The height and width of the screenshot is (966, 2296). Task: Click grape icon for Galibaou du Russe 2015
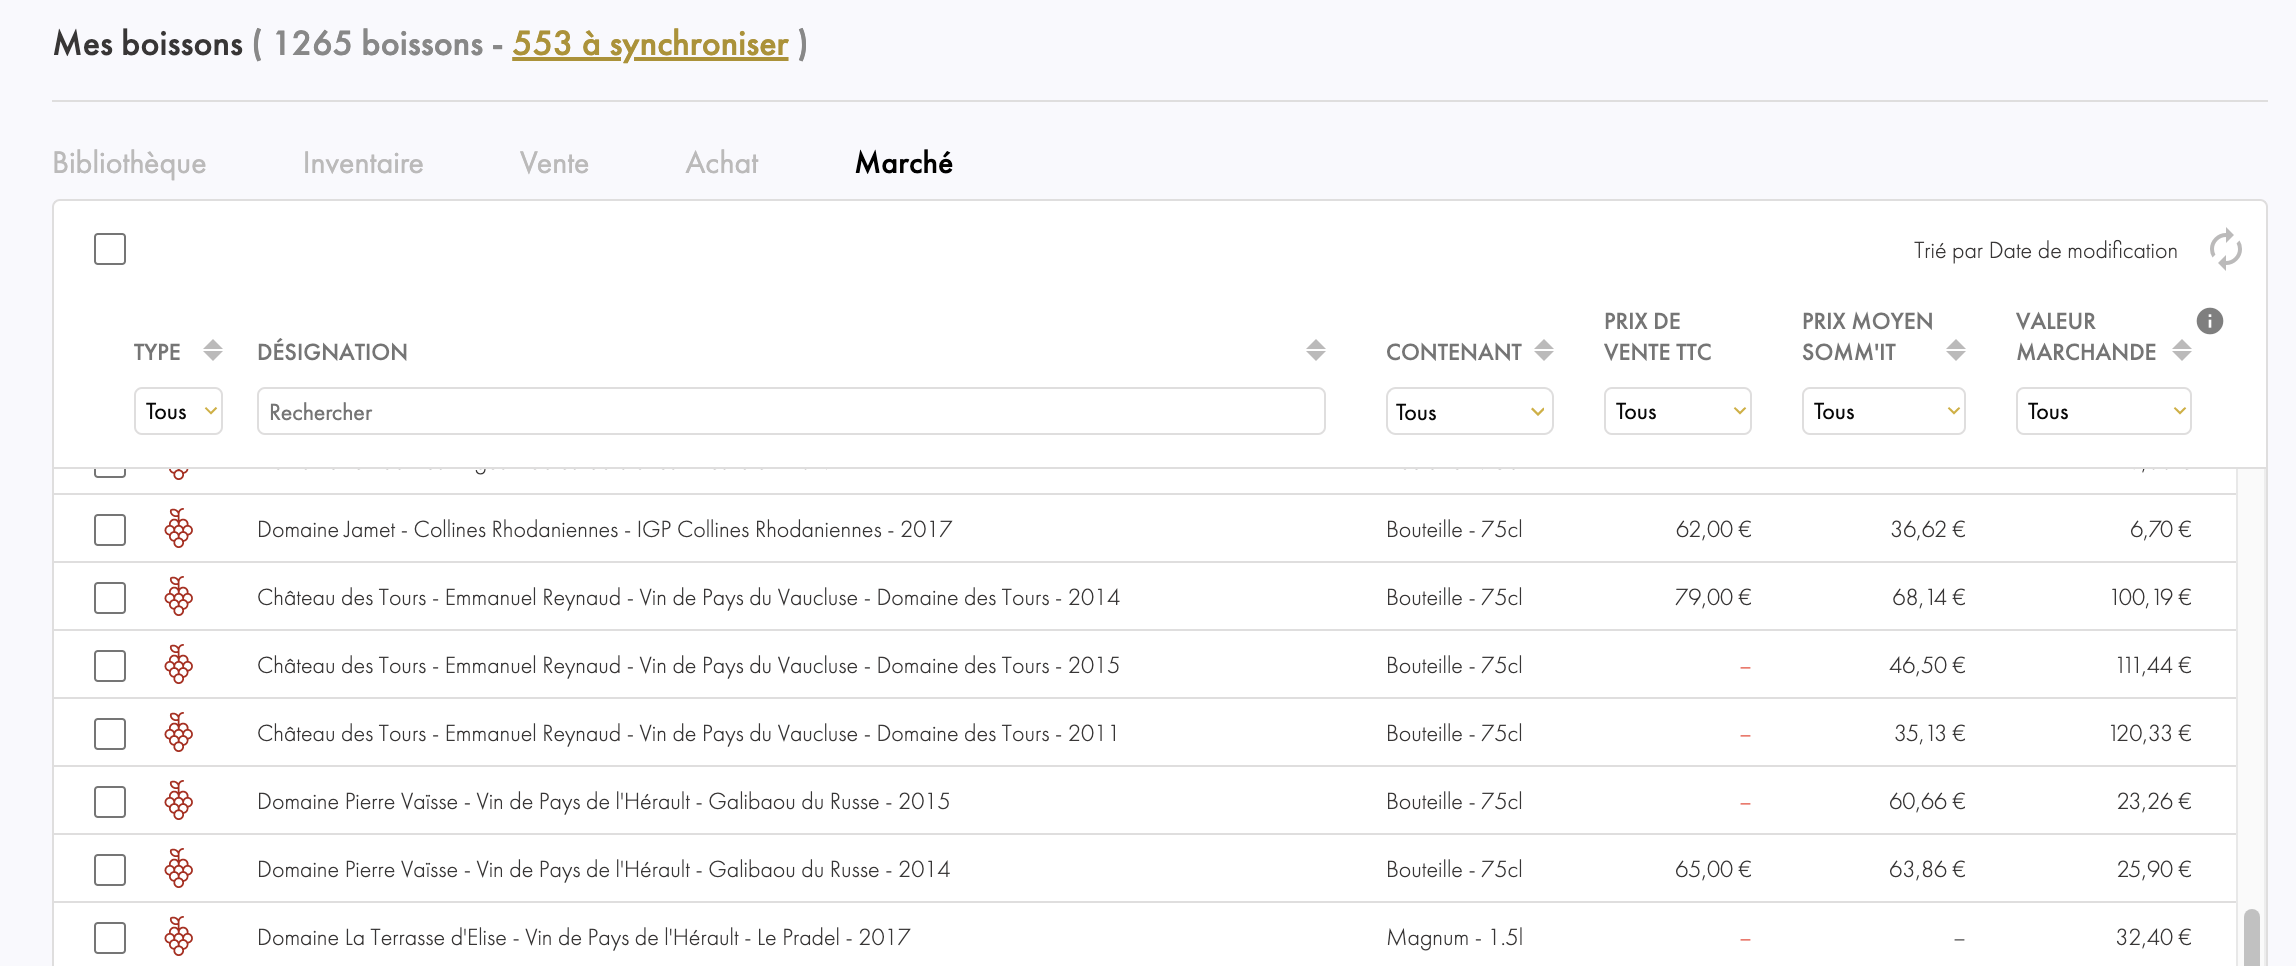pyautogui.click(x=179, y=801)
